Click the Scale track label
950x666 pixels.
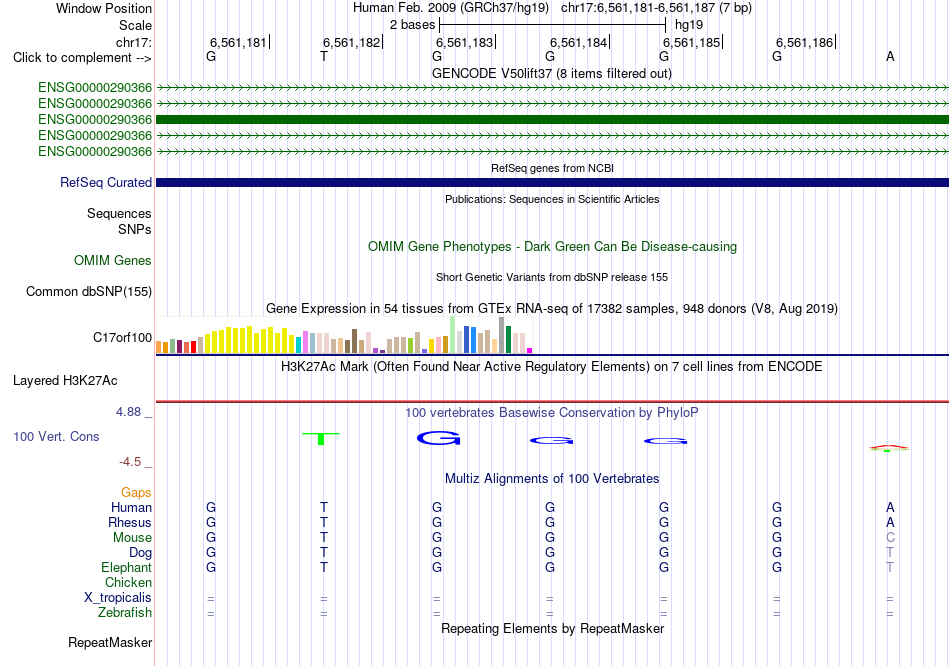click(x=135, y=25)
